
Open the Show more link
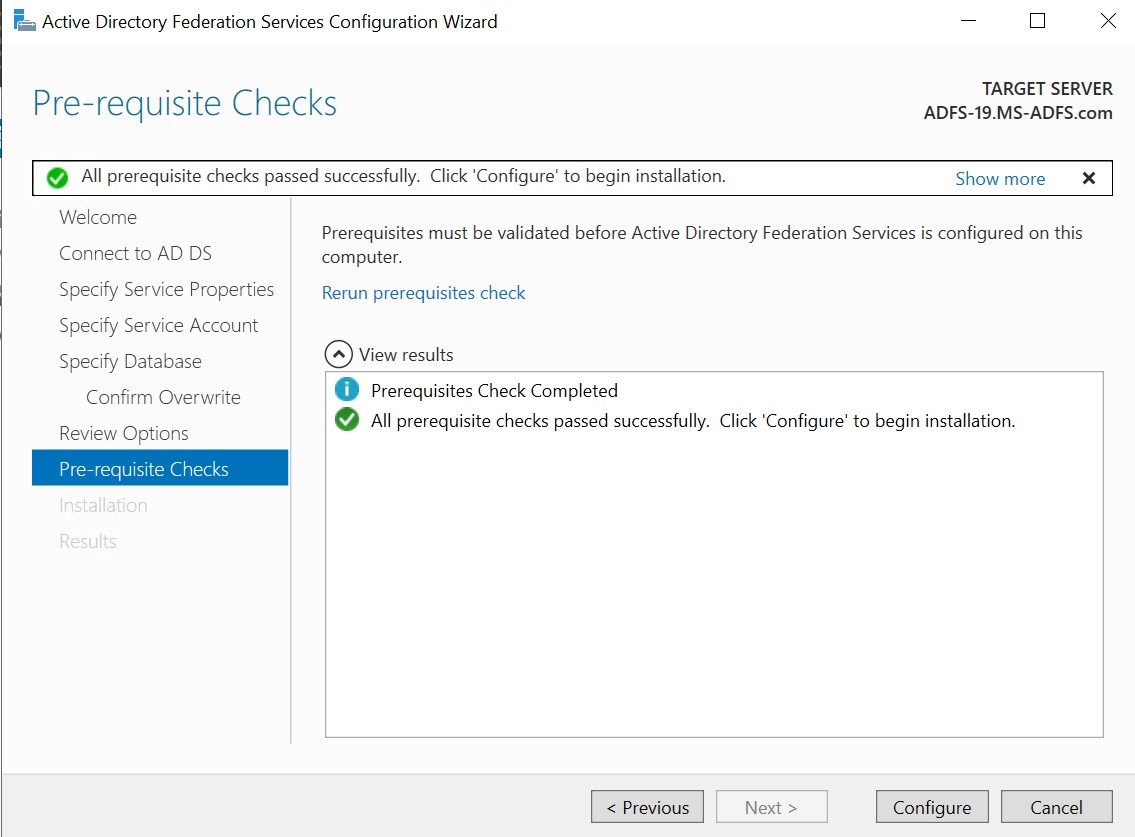pos(1000,179)
